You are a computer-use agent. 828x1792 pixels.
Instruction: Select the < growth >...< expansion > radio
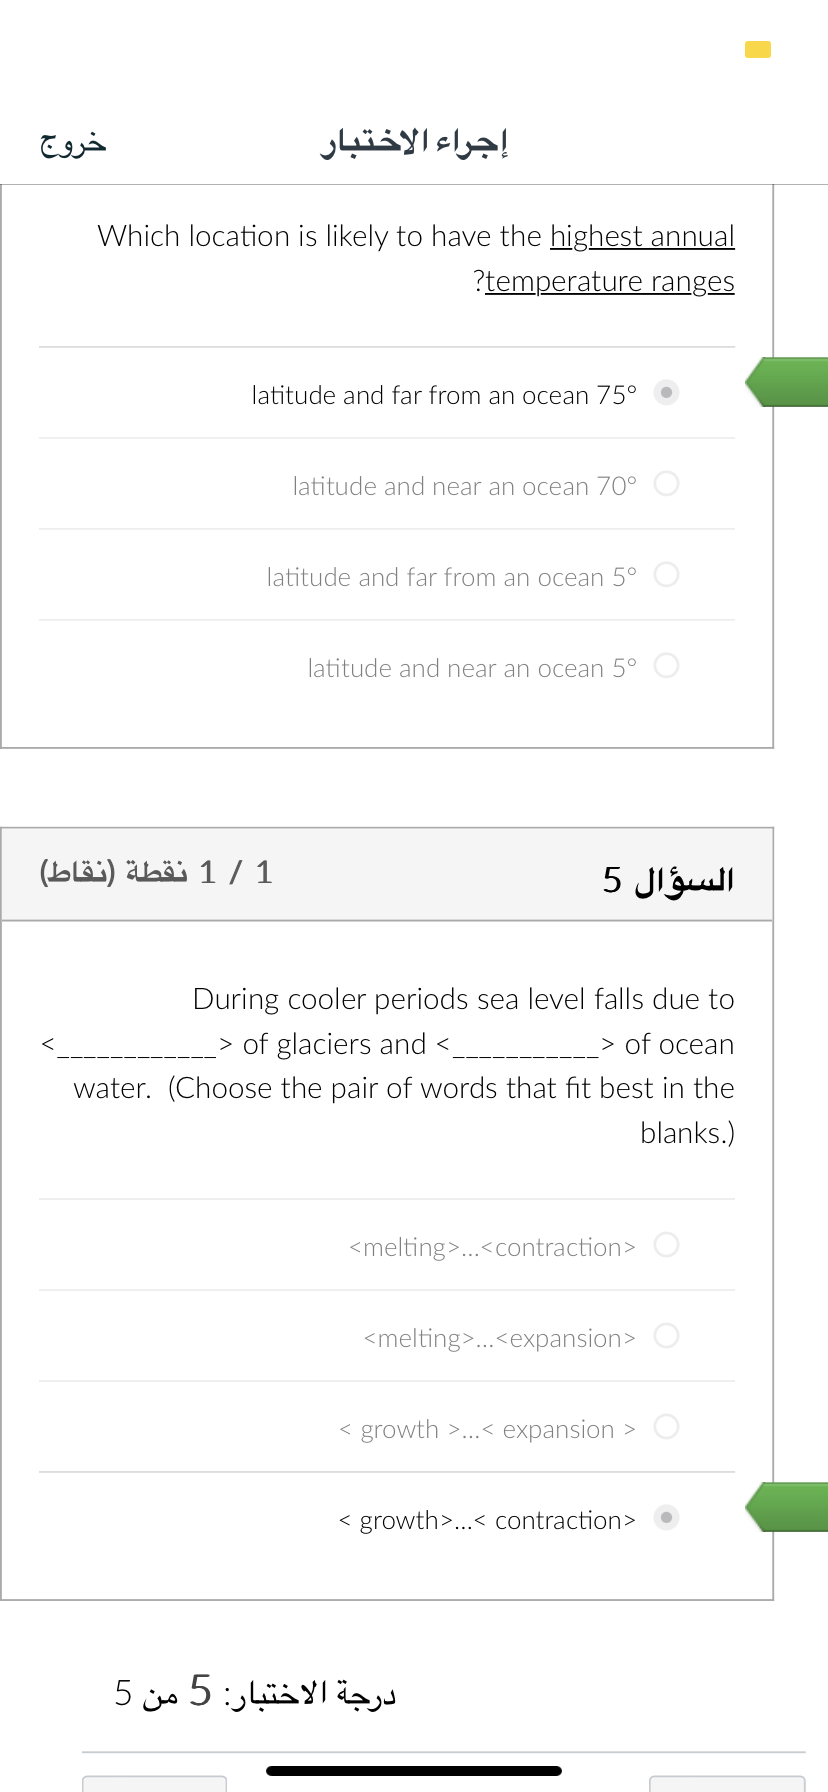[666, 1427]
